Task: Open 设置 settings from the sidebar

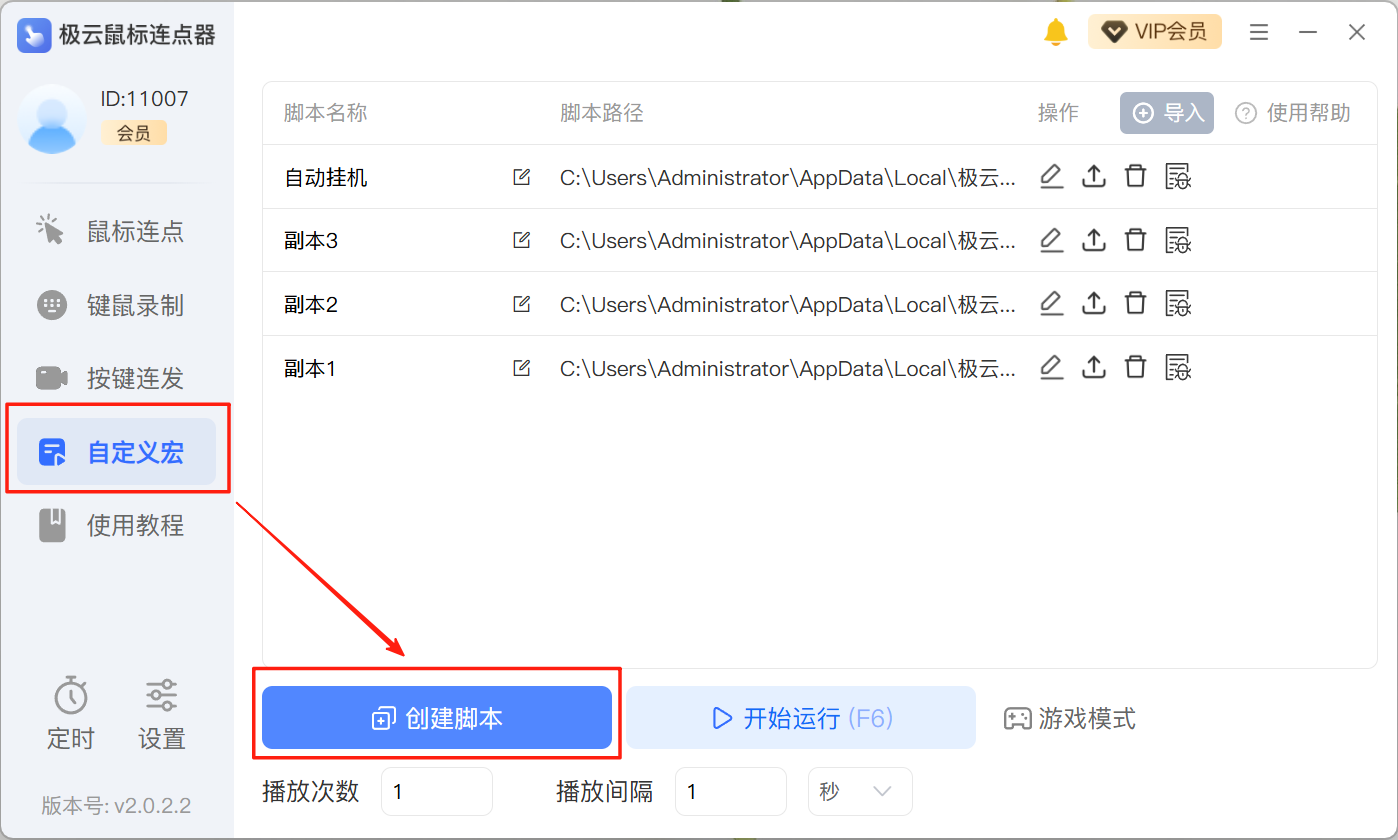Action: [x=161, y=713]
